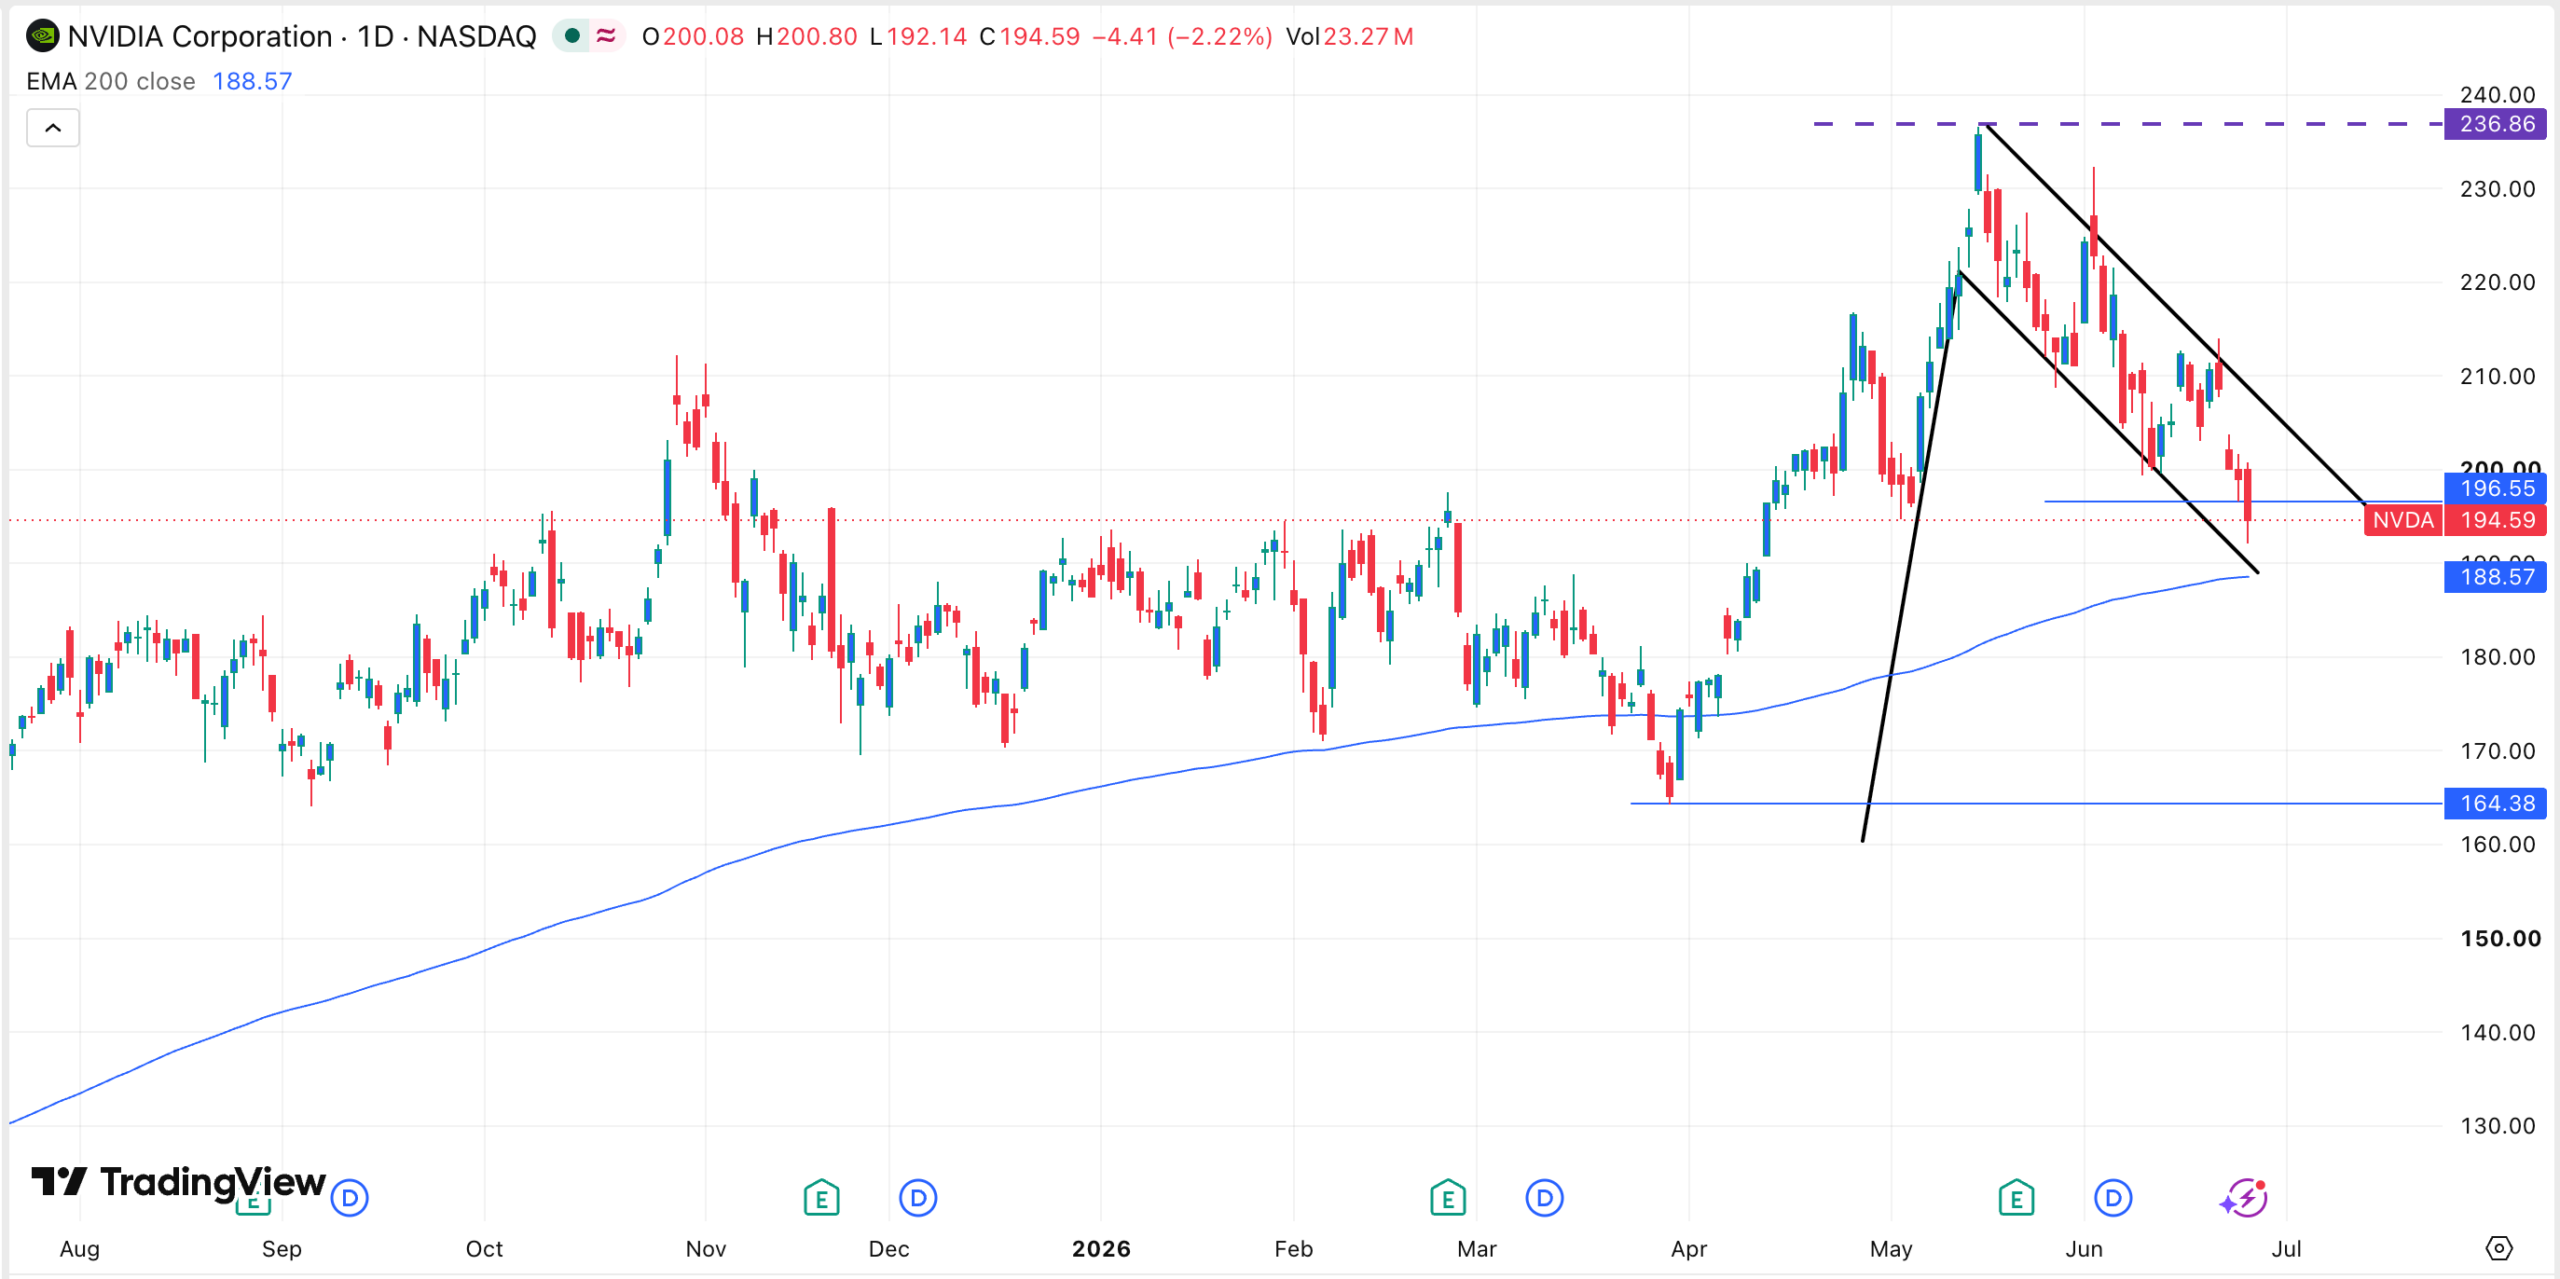This screenshot has height=1279, width=2560.
Task: Click the red 194.59 current price label
Action: click(x=2495, y=520)
